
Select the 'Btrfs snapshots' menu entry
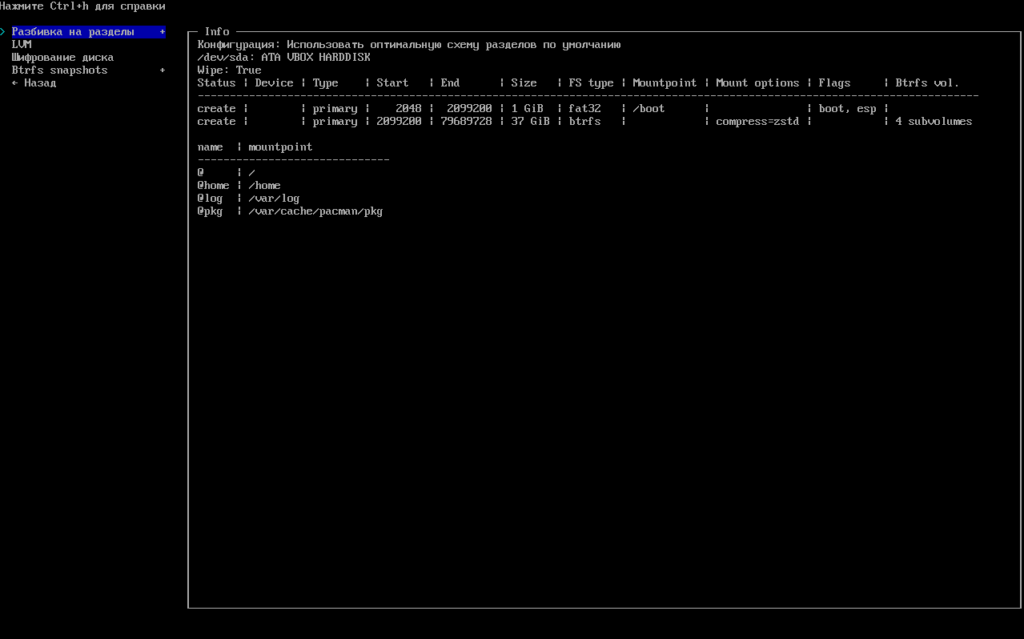point(59,71)
